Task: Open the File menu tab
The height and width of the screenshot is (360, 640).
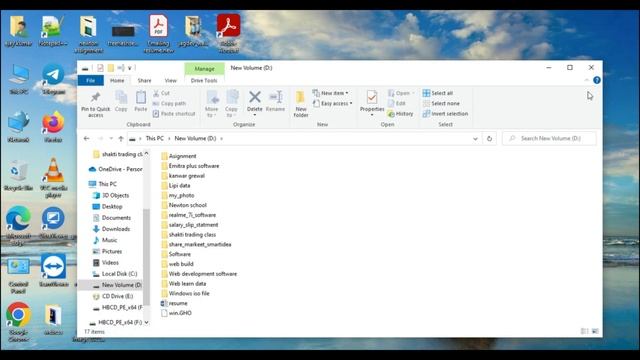Action: (x=91, y=80)
